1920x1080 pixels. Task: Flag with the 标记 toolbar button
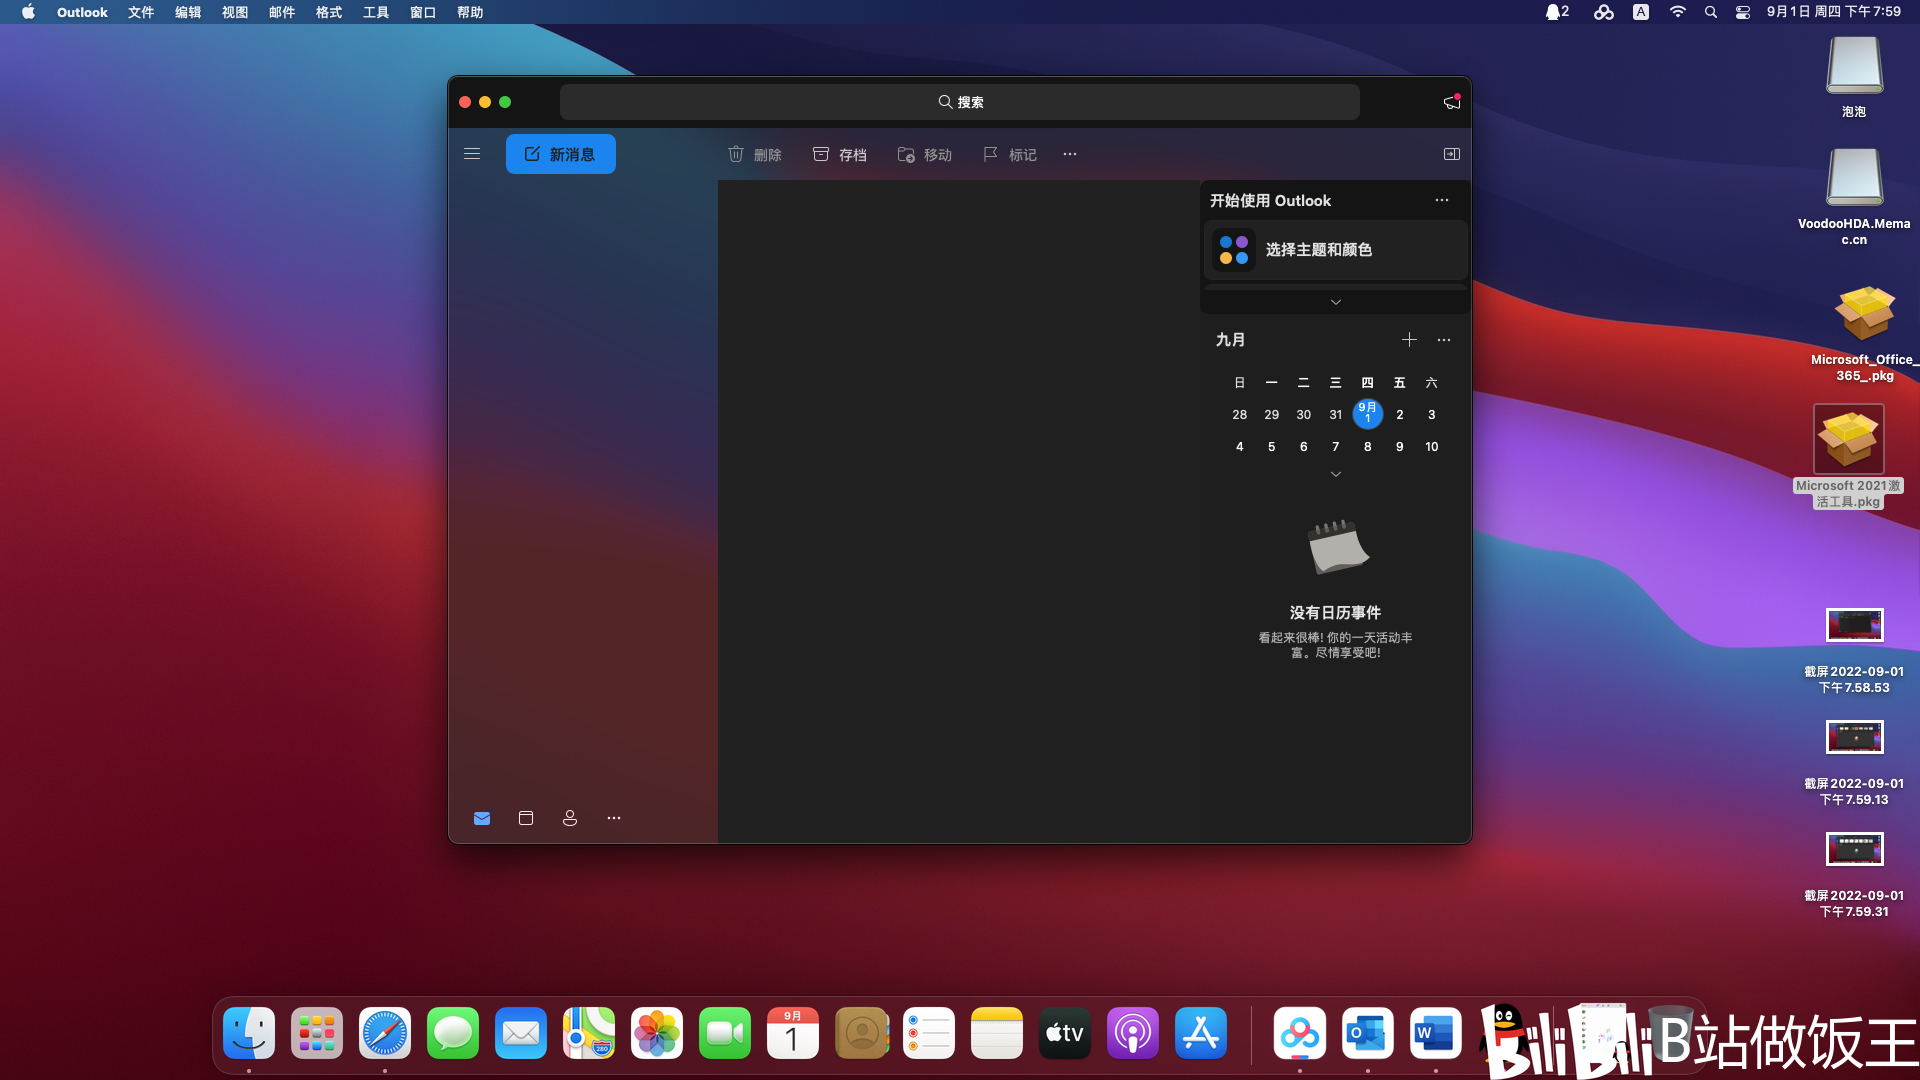[x=1010, y=154]
